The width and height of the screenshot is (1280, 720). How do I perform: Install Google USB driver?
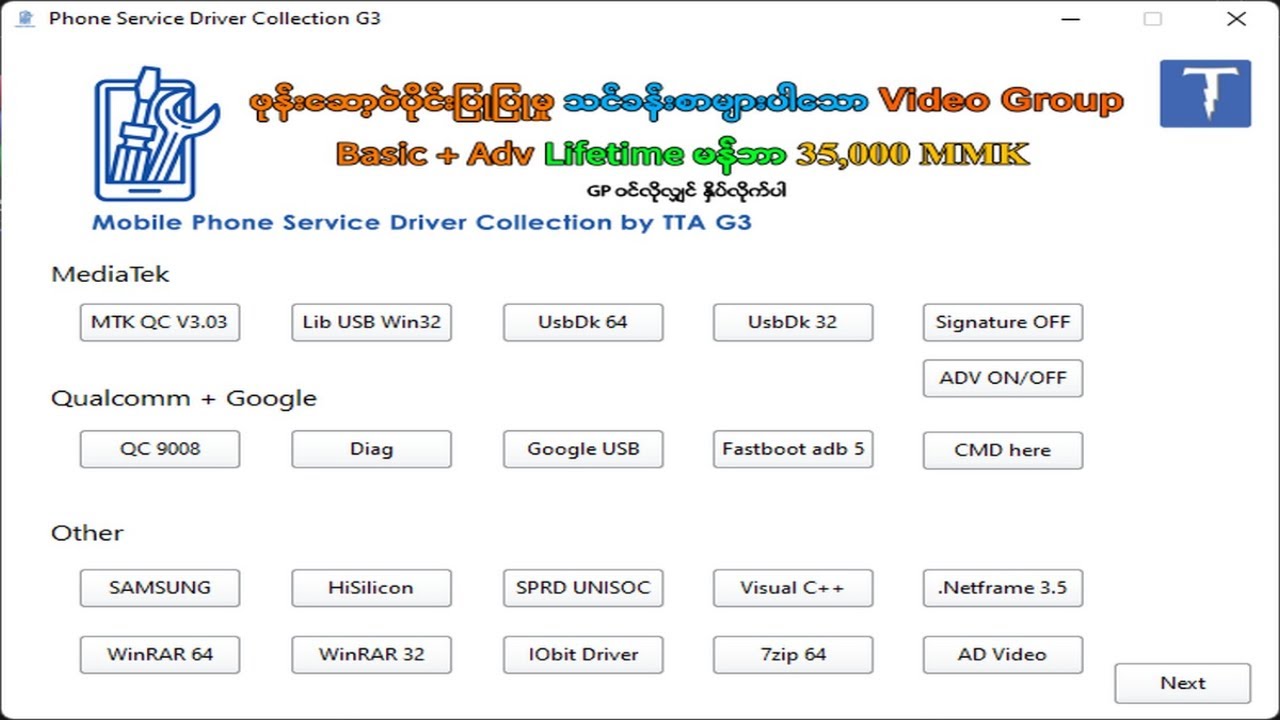click(583, 449)
